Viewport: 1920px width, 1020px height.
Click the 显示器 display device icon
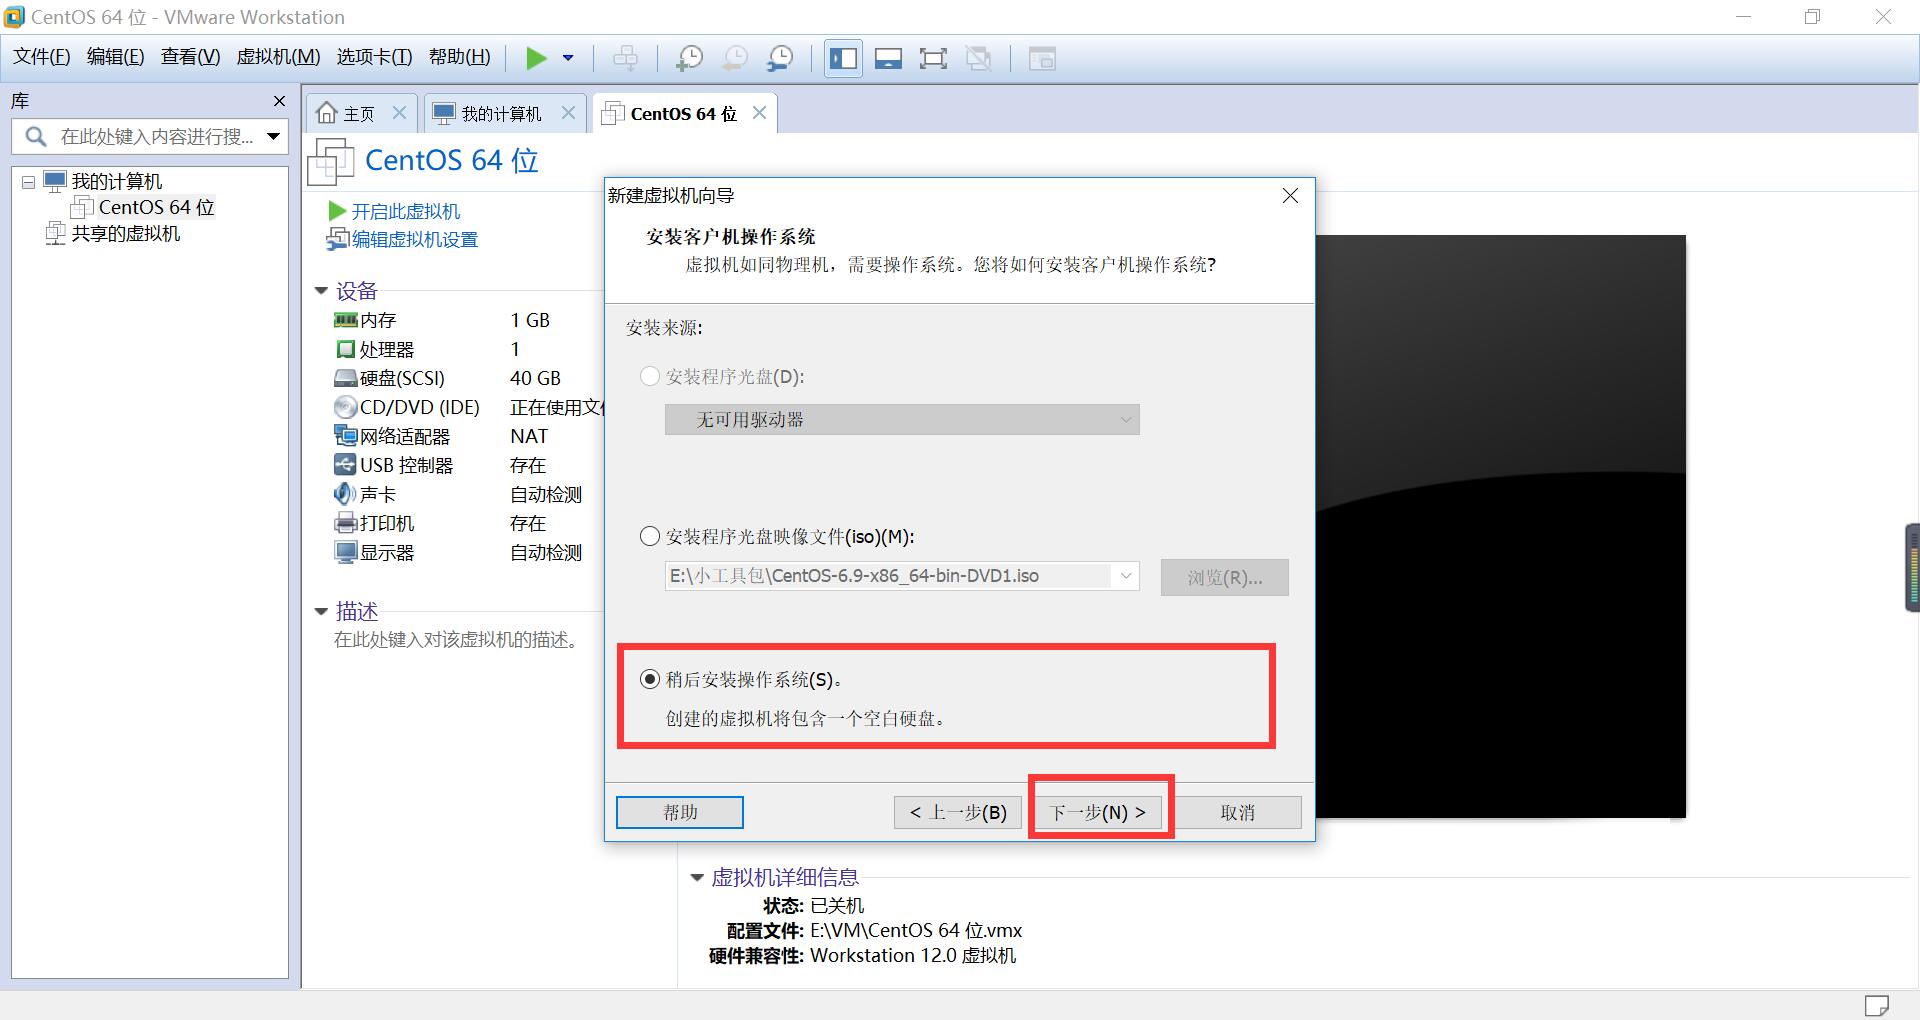point(345,552)
